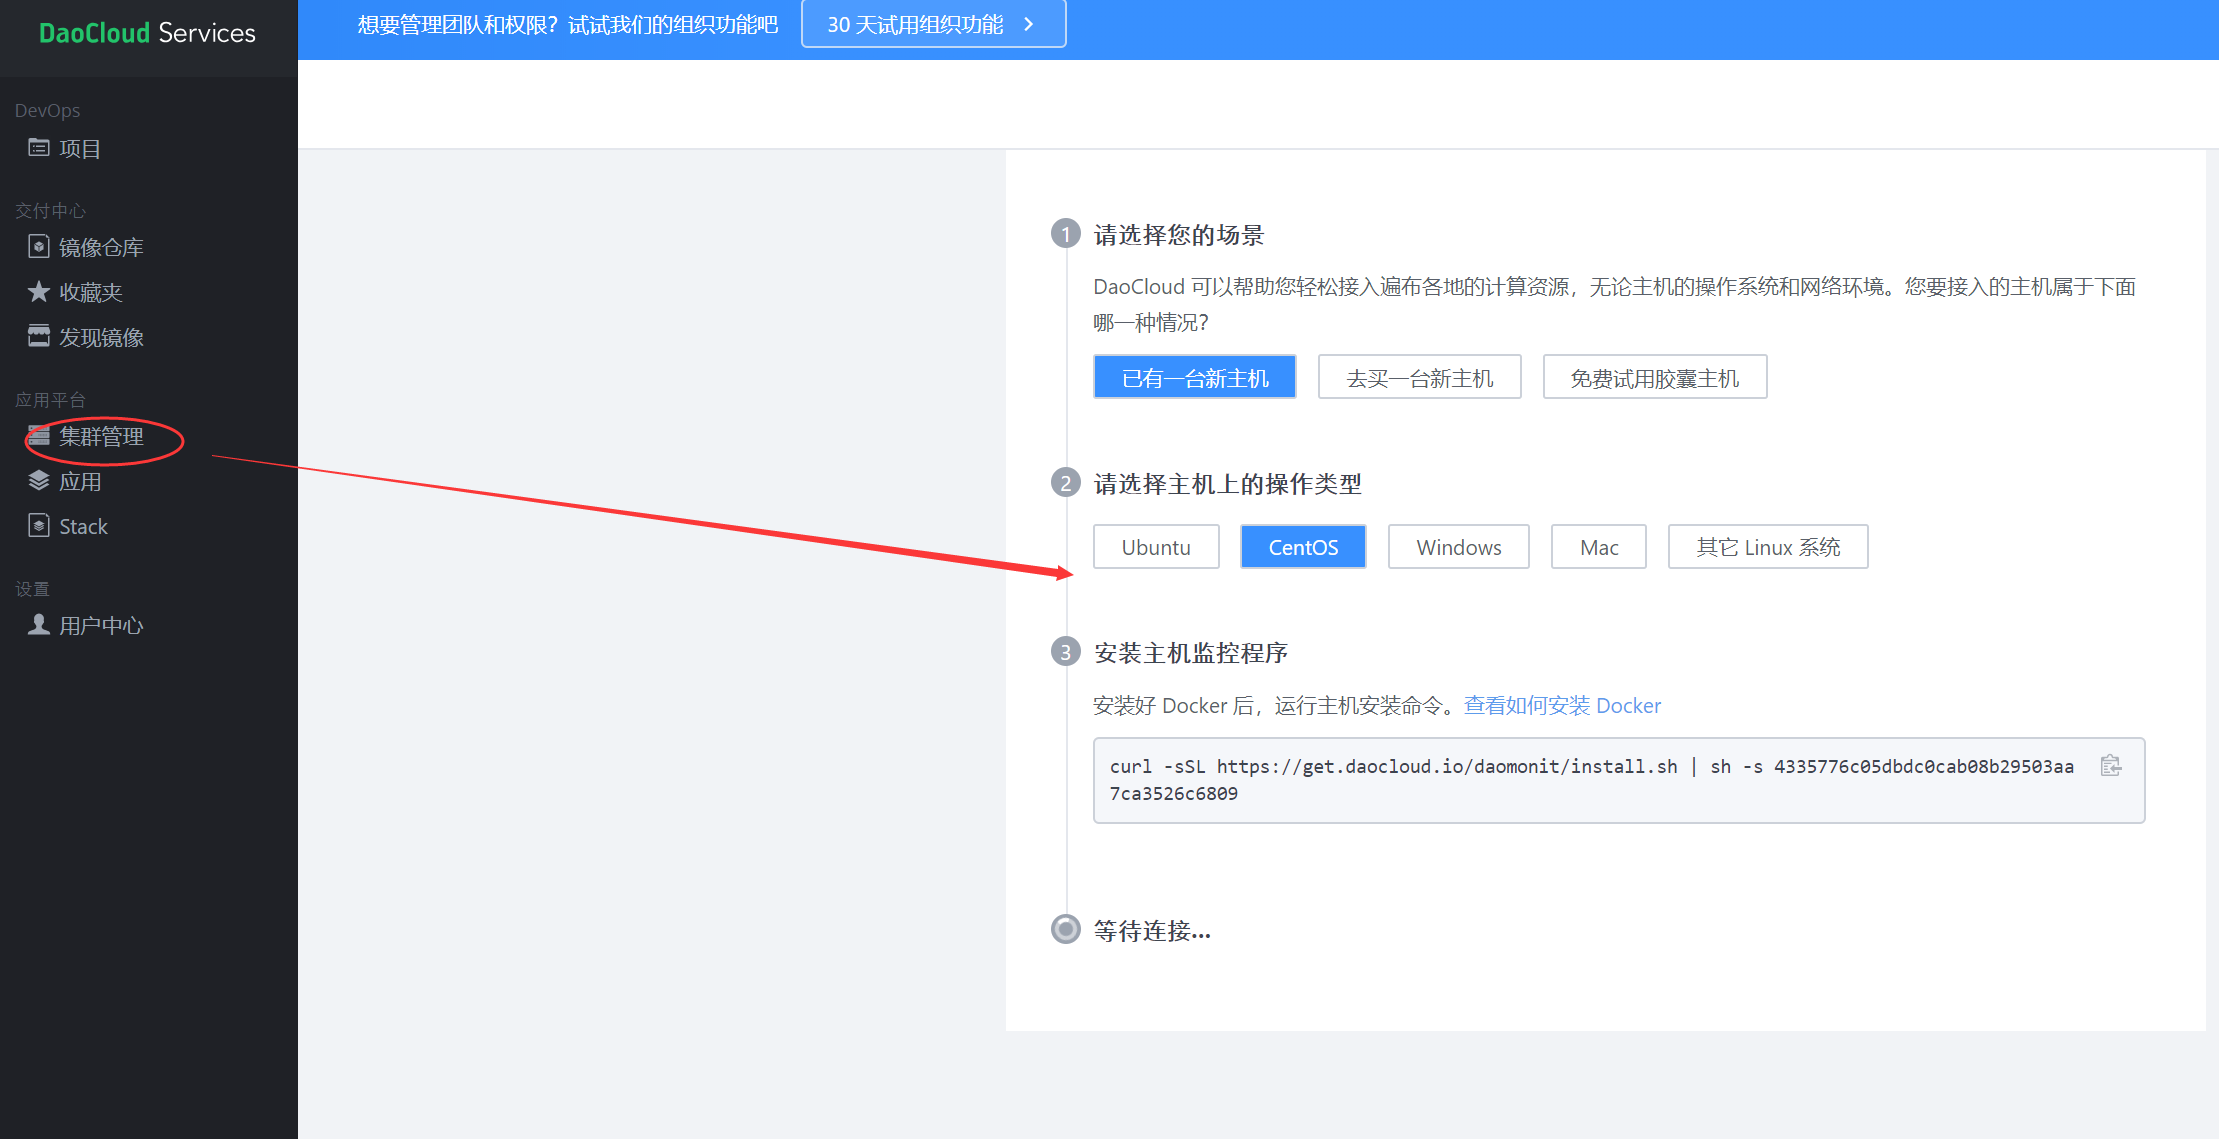Select the Mac operating system option
2219x1139 pixels.
(x=1598, y=547)
